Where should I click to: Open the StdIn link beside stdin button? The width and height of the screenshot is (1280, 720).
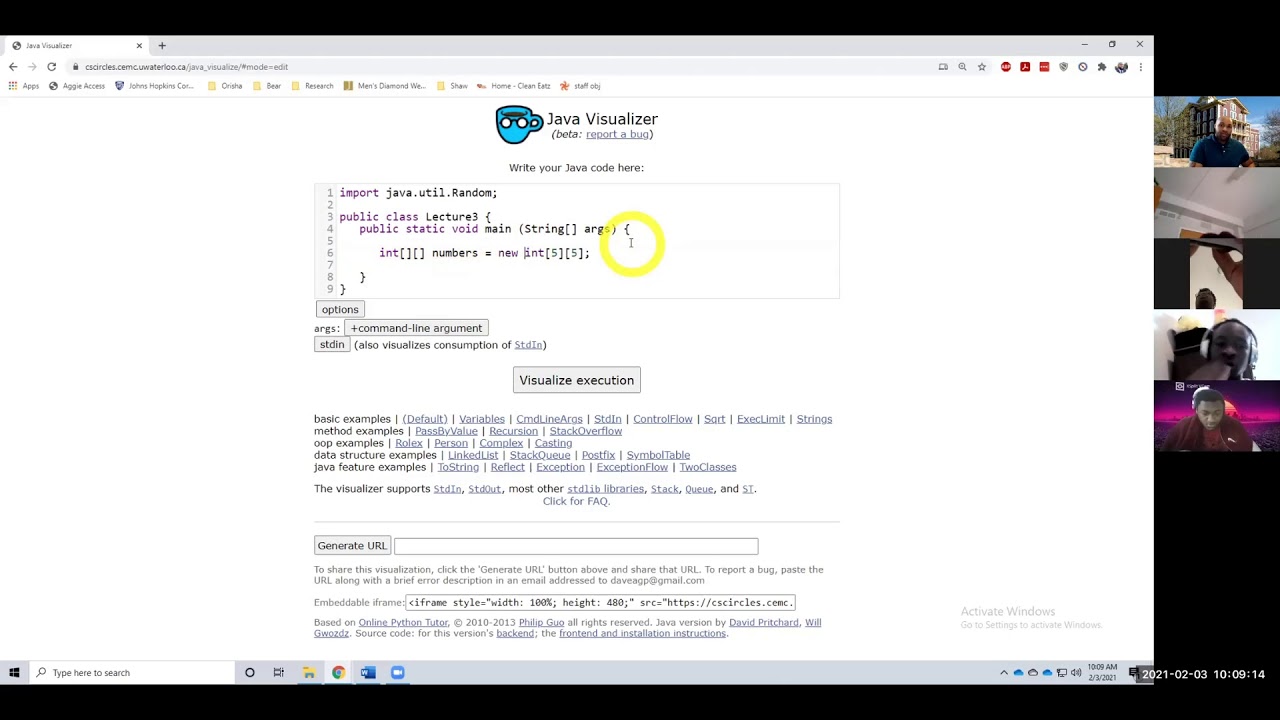(x=528, y=345)
